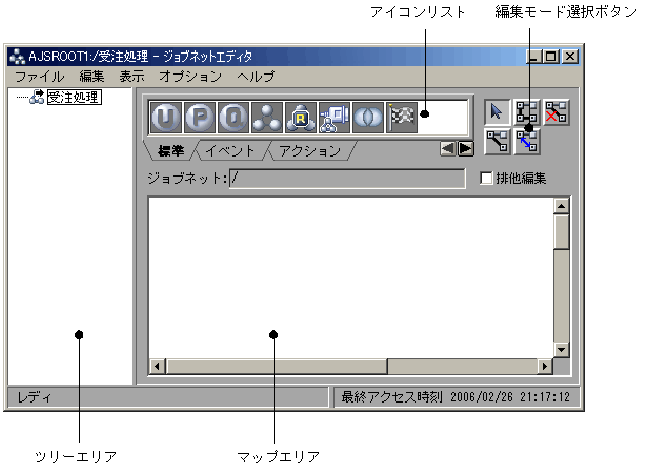Choose the blue arrow conditional connect mode
645x469 pixels.
coord(527,141)
